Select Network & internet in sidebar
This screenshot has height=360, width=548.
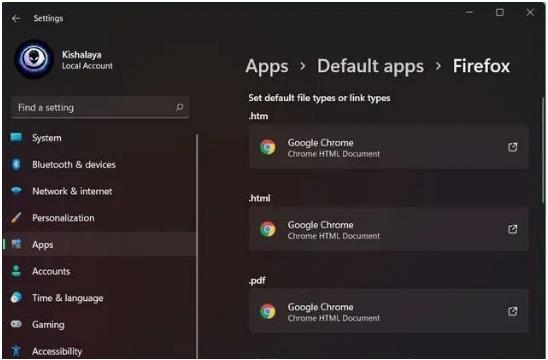(x=72, y=191)
